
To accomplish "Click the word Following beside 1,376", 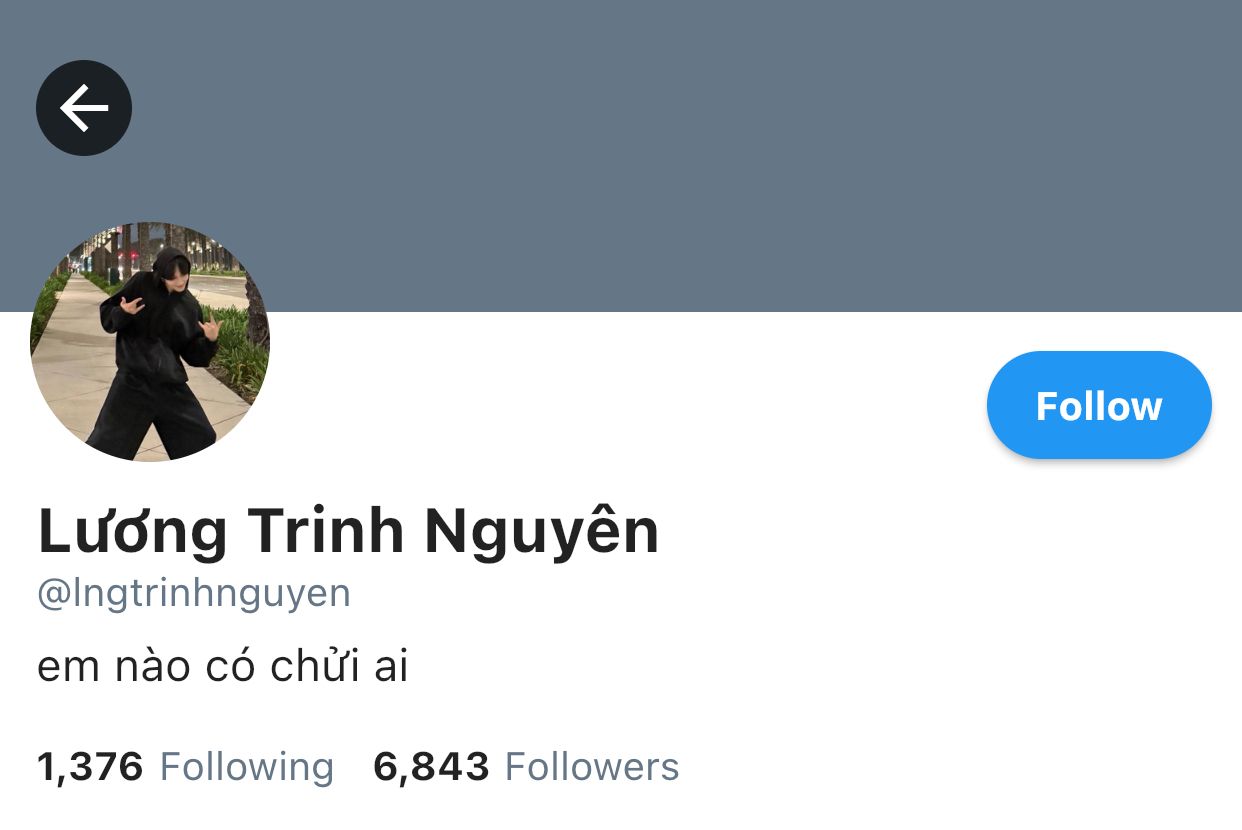I will 247,767.
